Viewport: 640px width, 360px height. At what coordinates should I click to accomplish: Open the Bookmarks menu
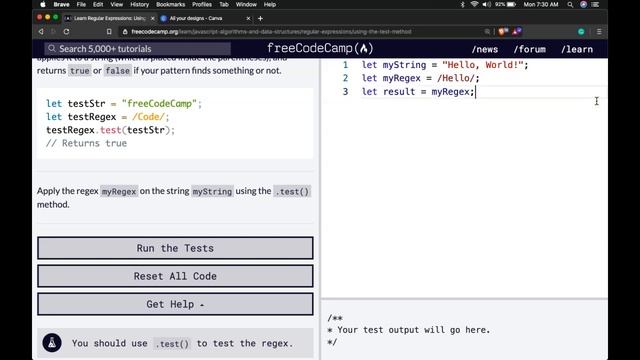click(x=171, y=4)
